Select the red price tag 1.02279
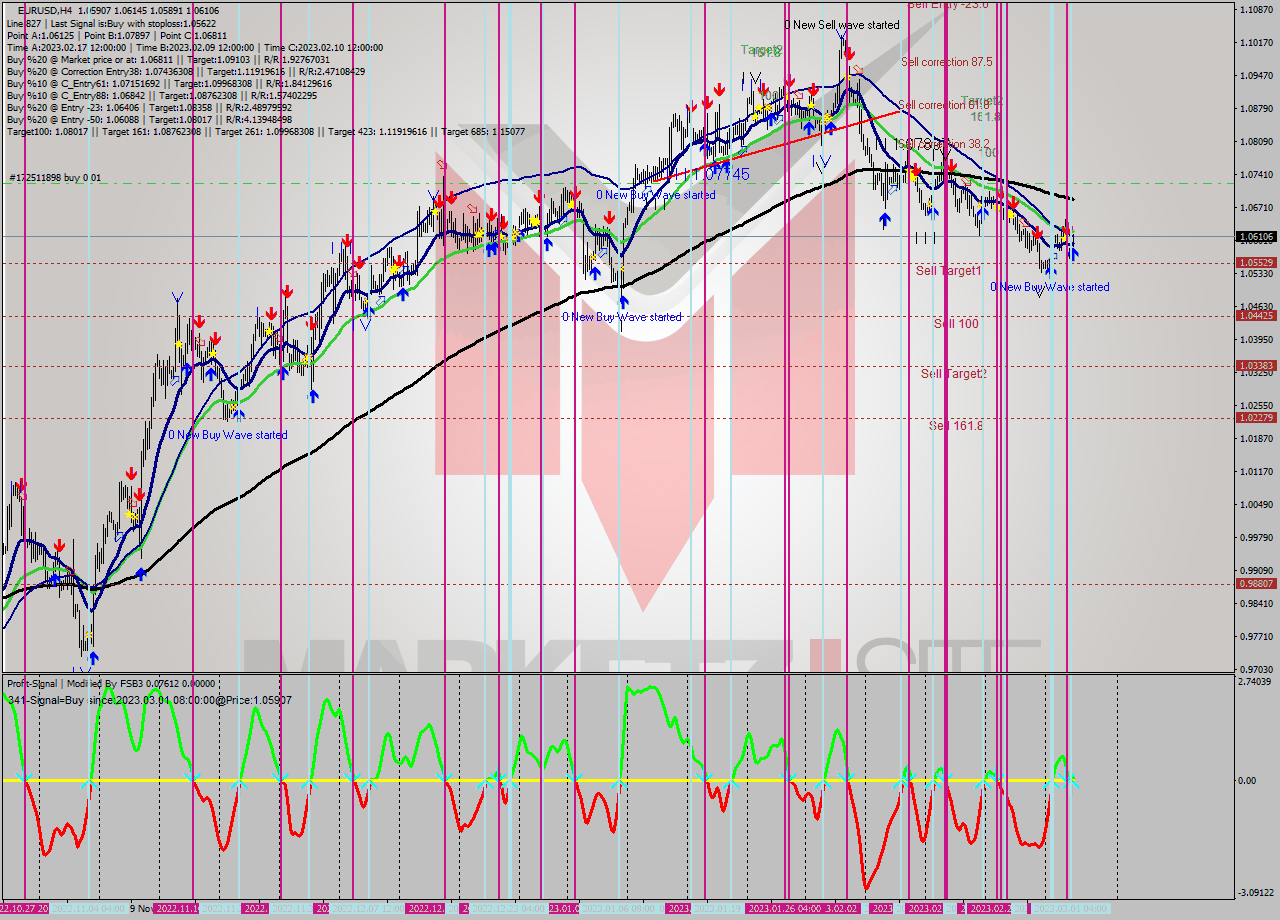The height and width of the screenshot is (920, 1280). [1255, 418]
